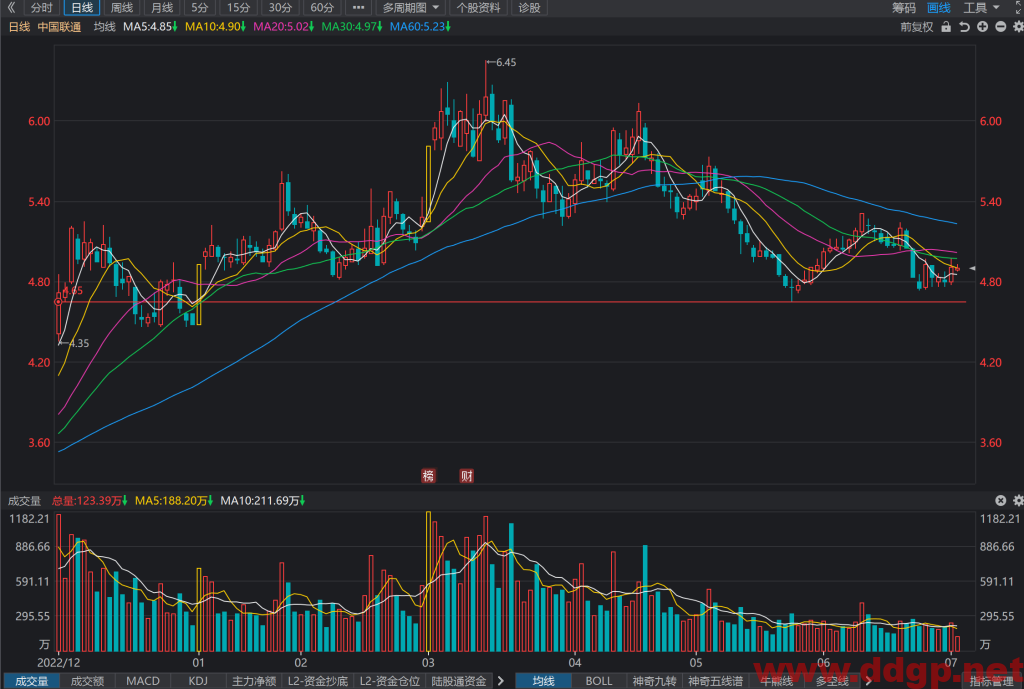This screenshot has width=1024, height=689.
Task: Select the 神奇五线谱 main indicator tab
Action: tap(715, 681)
